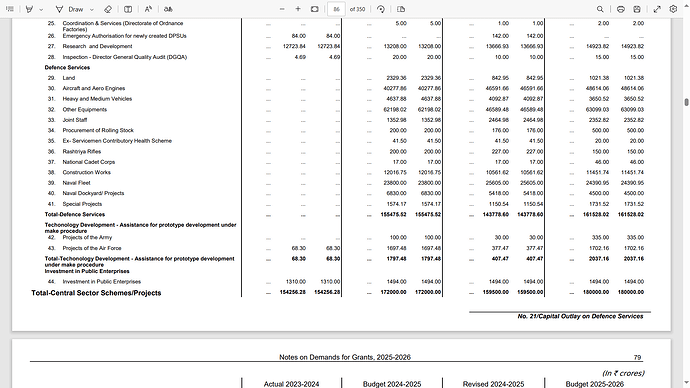Open search in document
This screenshot has height=388, width=690.
click(600, 9)
